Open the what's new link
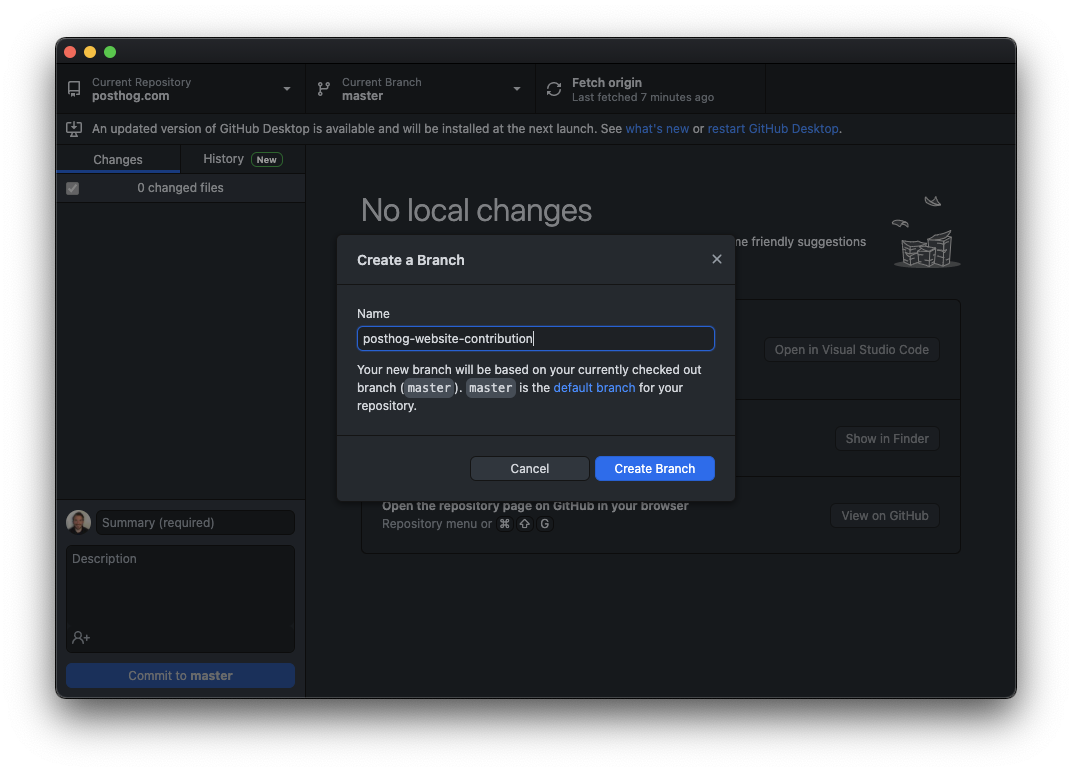Viewport: 1072px width, 772px height. click(x=657, y=128)
